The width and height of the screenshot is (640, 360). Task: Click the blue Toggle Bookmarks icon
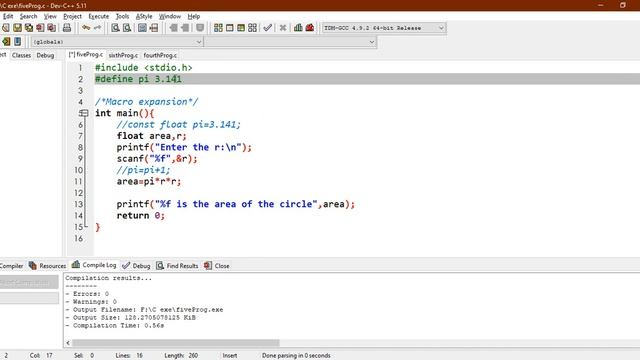18,42
